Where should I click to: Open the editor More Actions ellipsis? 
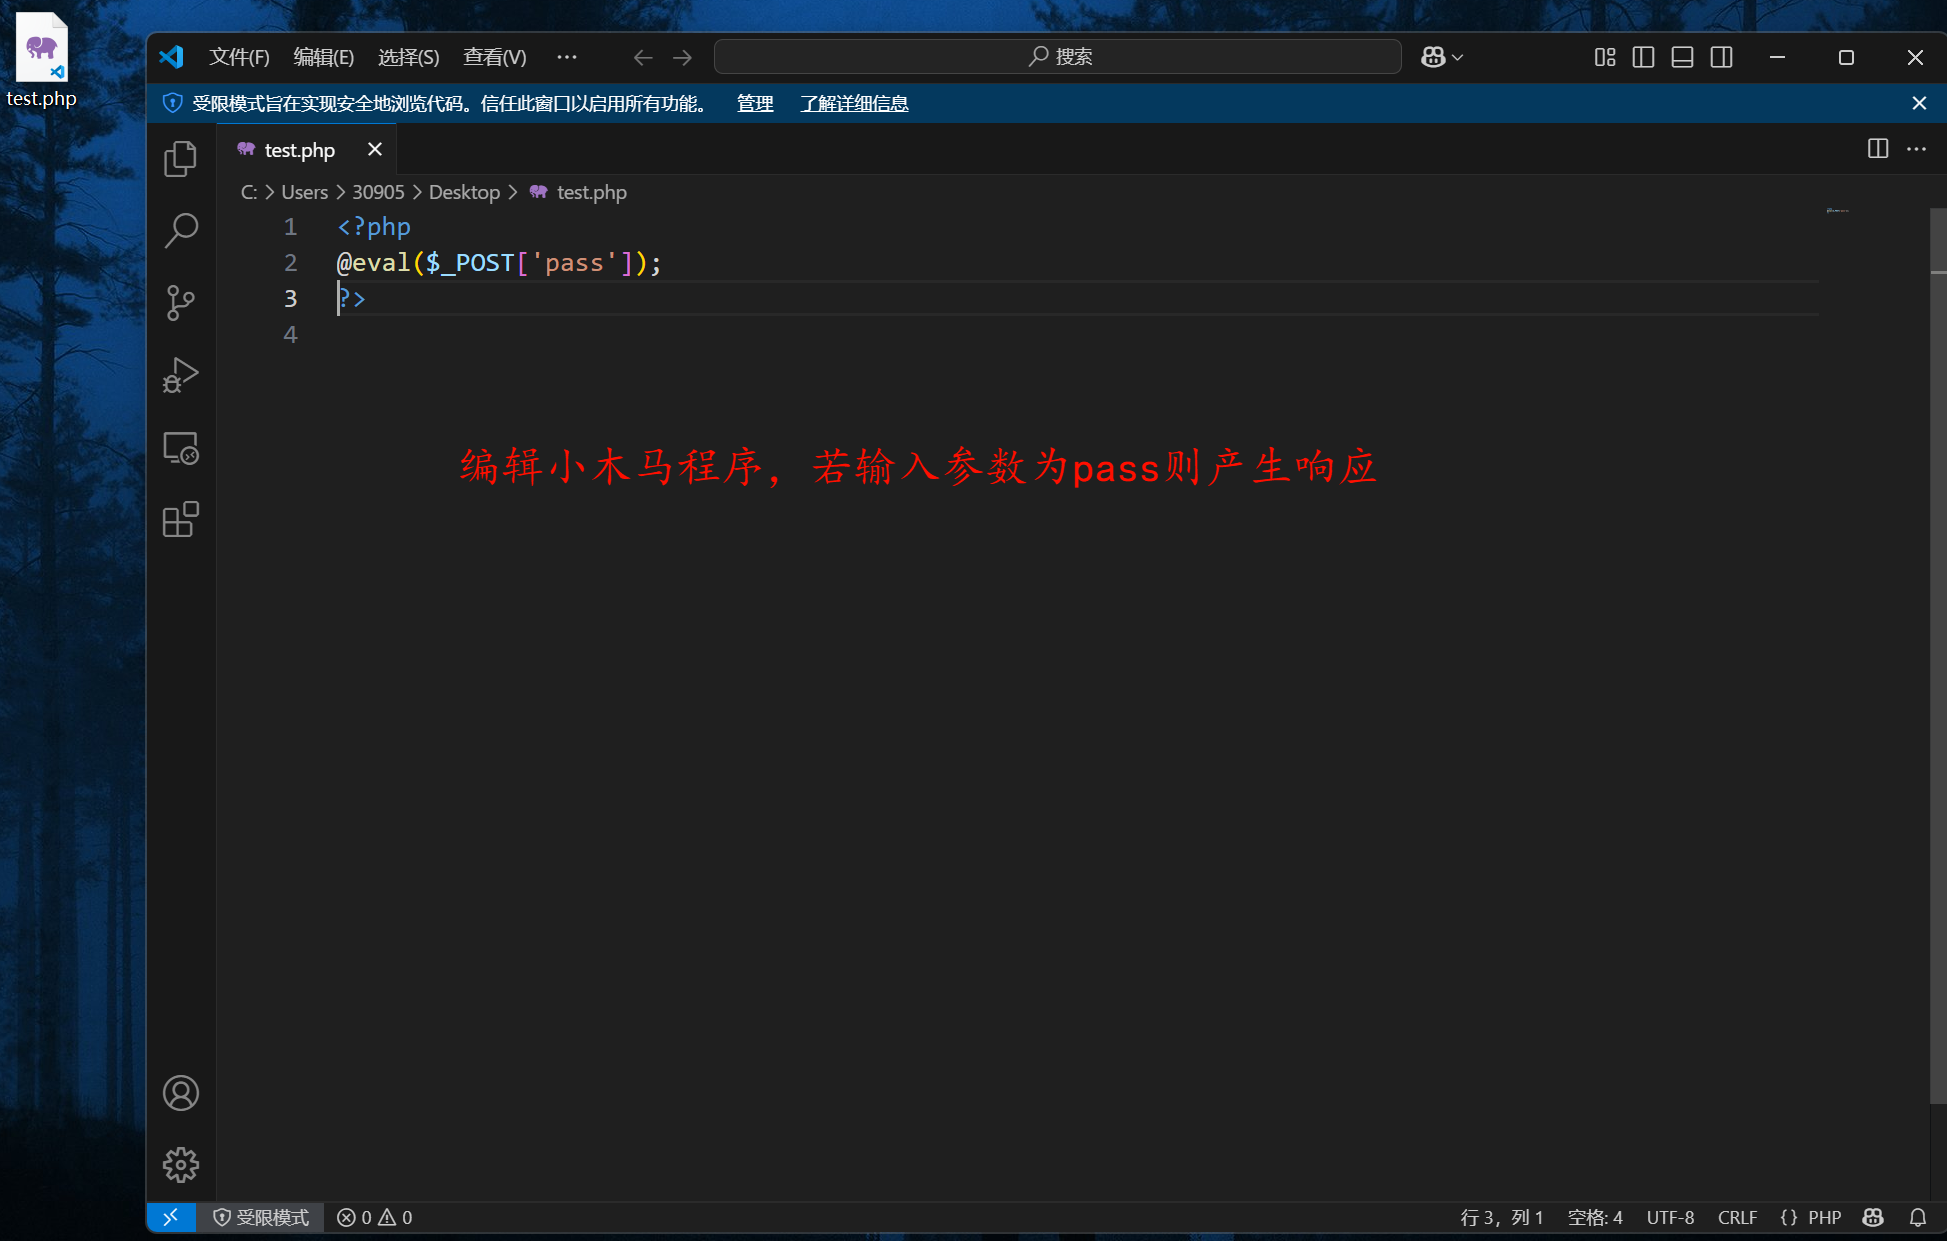click(1916, 149)
